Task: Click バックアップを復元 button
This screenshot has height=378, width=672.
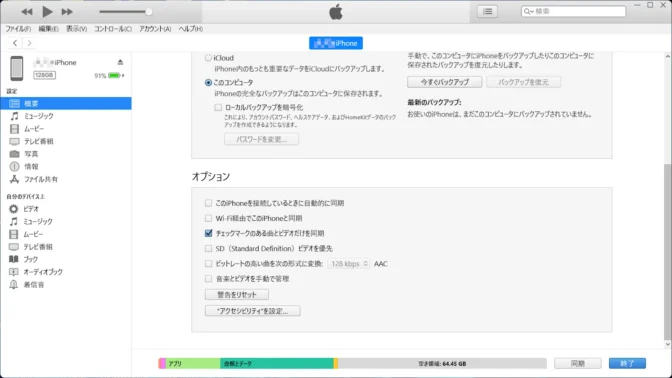Action: click(523, 82)
